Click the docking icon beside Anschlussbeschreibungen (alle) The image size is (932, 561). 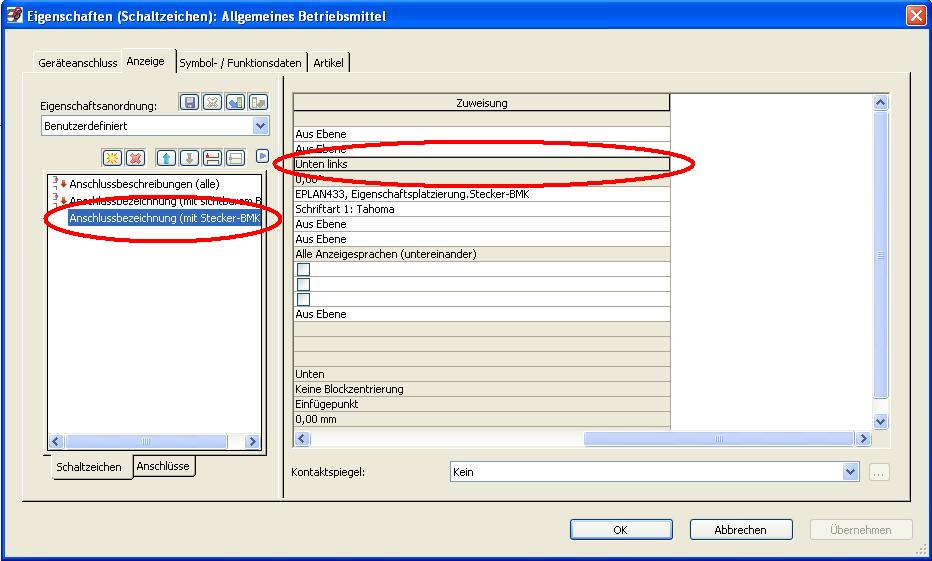pyautogui.click(x=59, y=183)
